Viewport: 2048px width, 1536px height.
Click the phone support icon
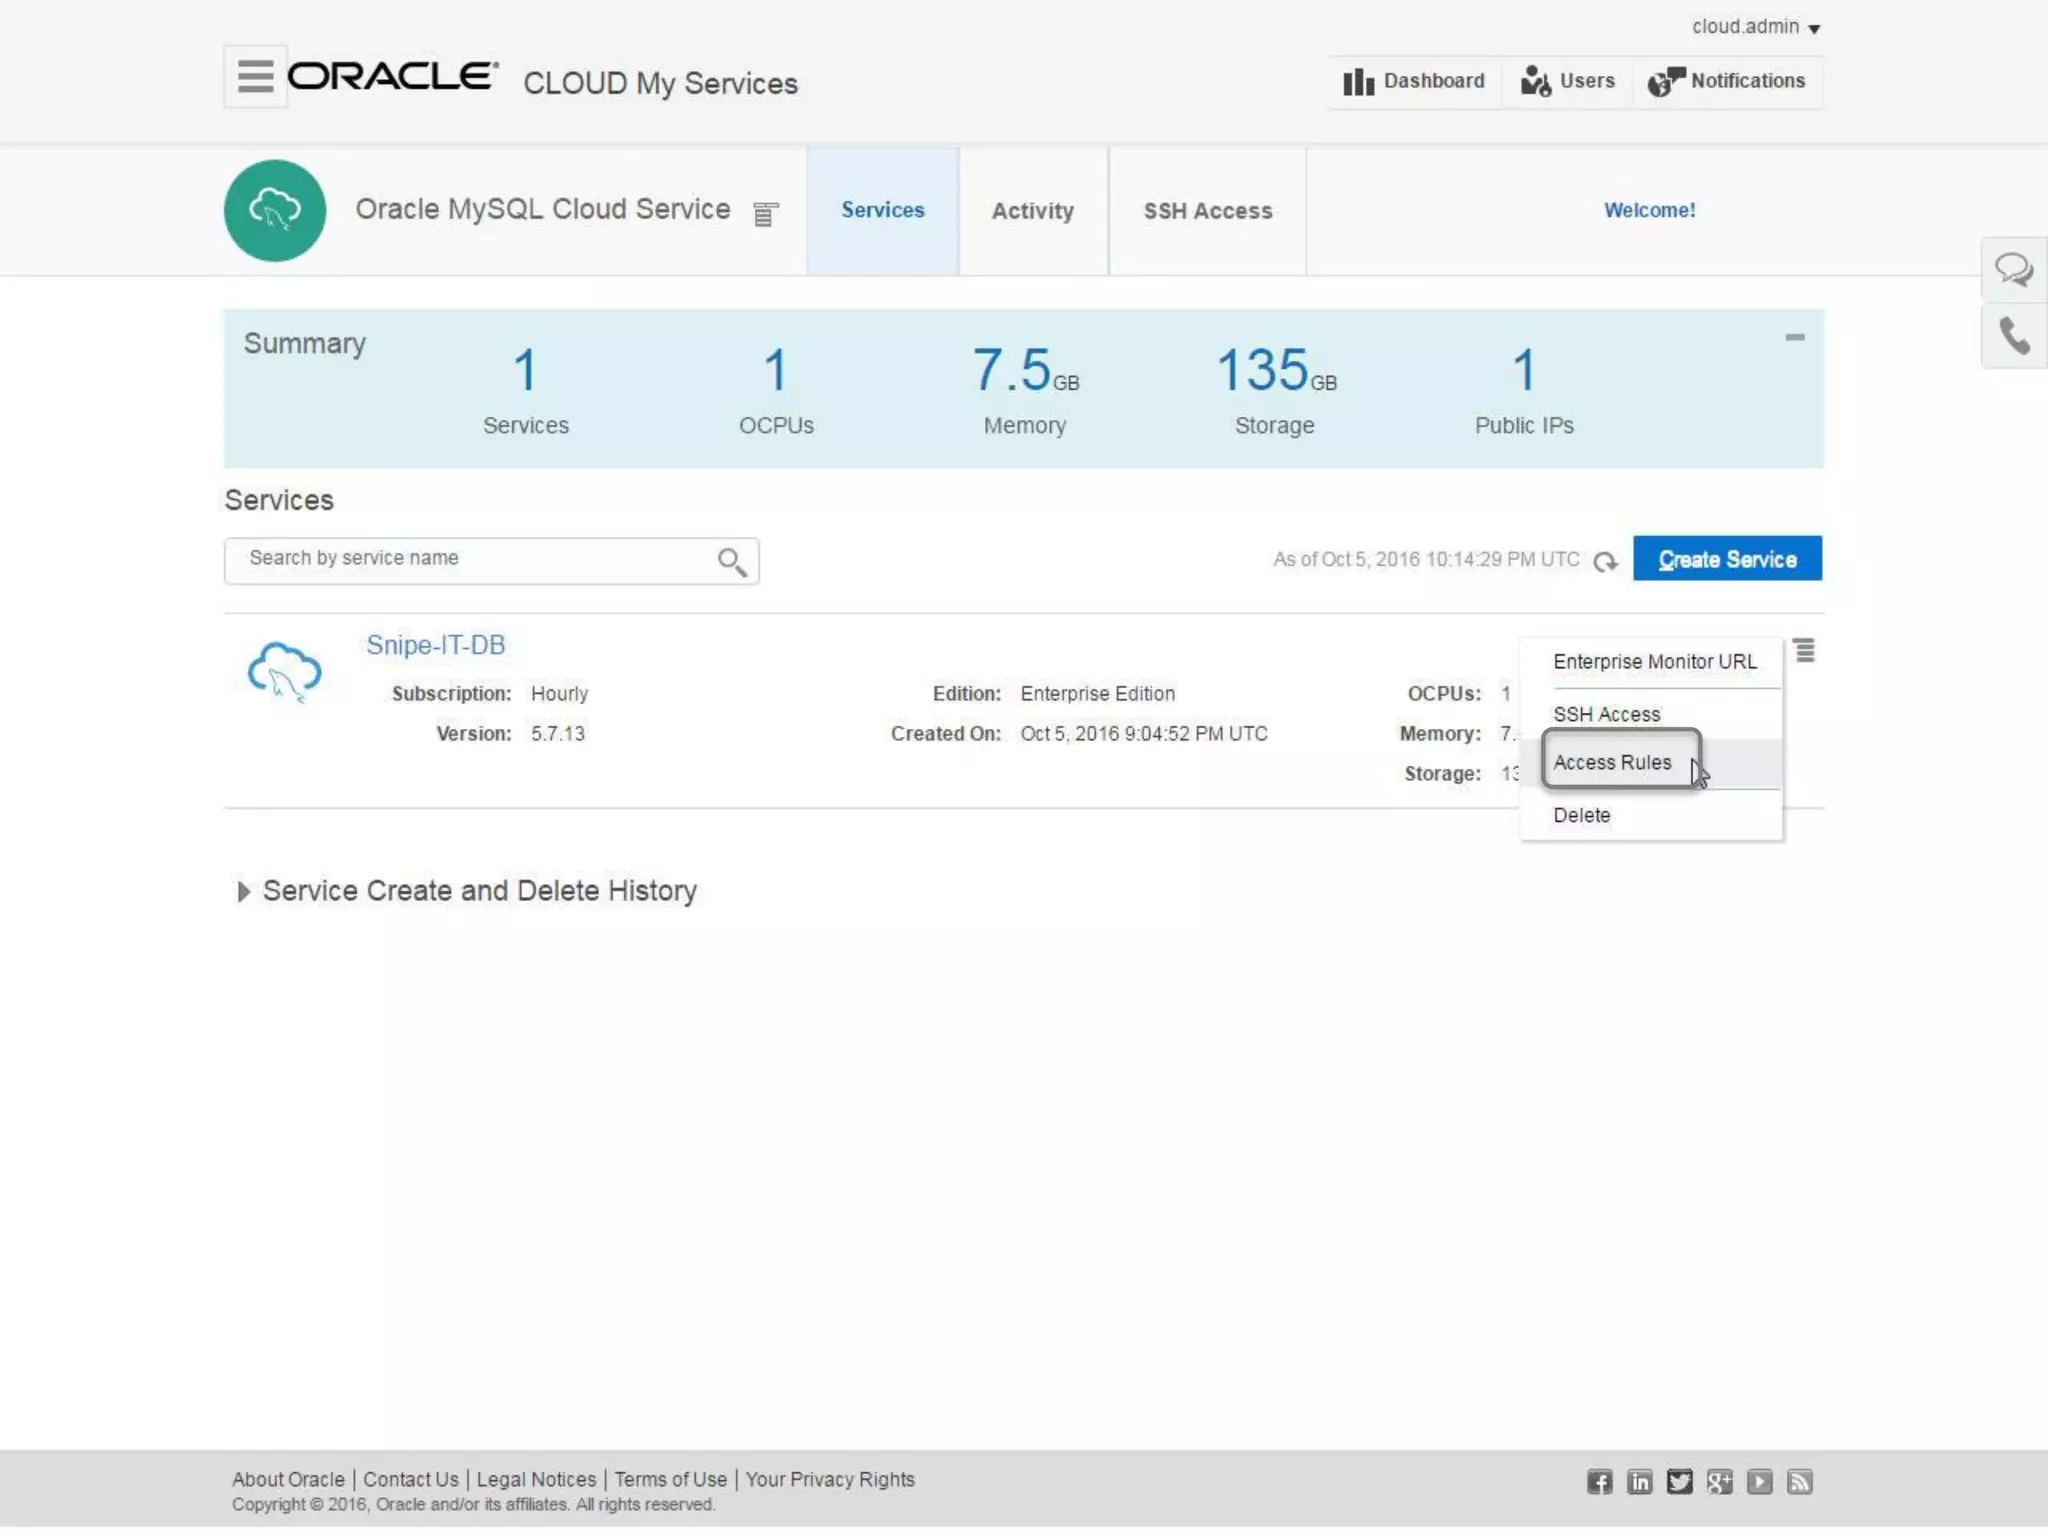[2013, 336]
